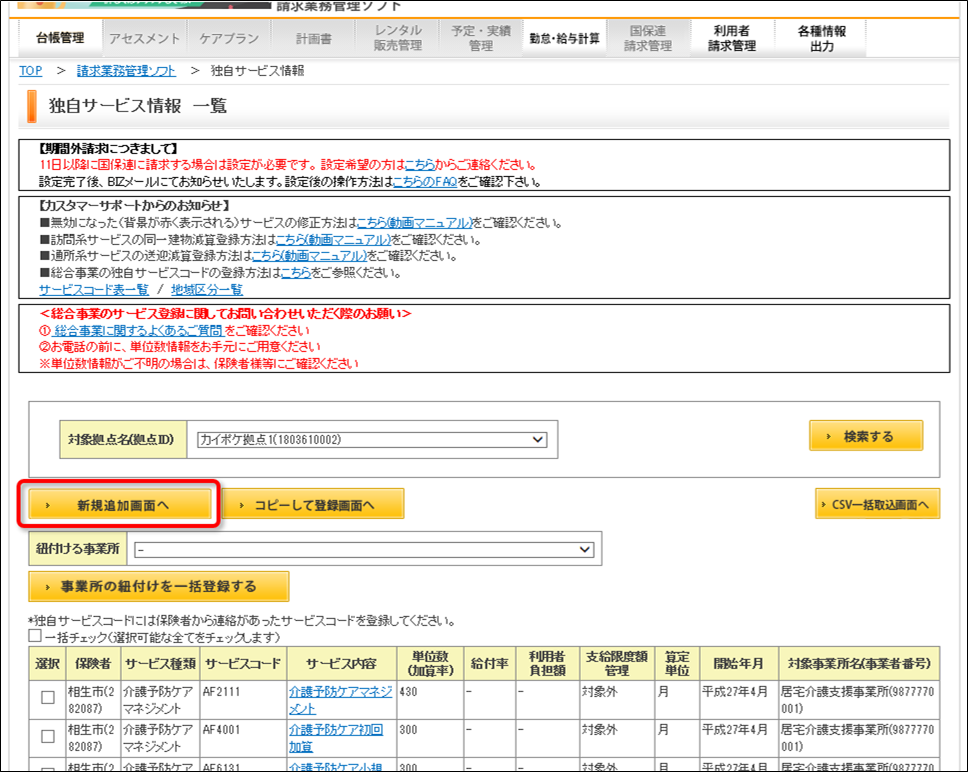Click the 開始年月 column header
The width and height of the screenshot is (968, 772).
click(x=738, y=663)
